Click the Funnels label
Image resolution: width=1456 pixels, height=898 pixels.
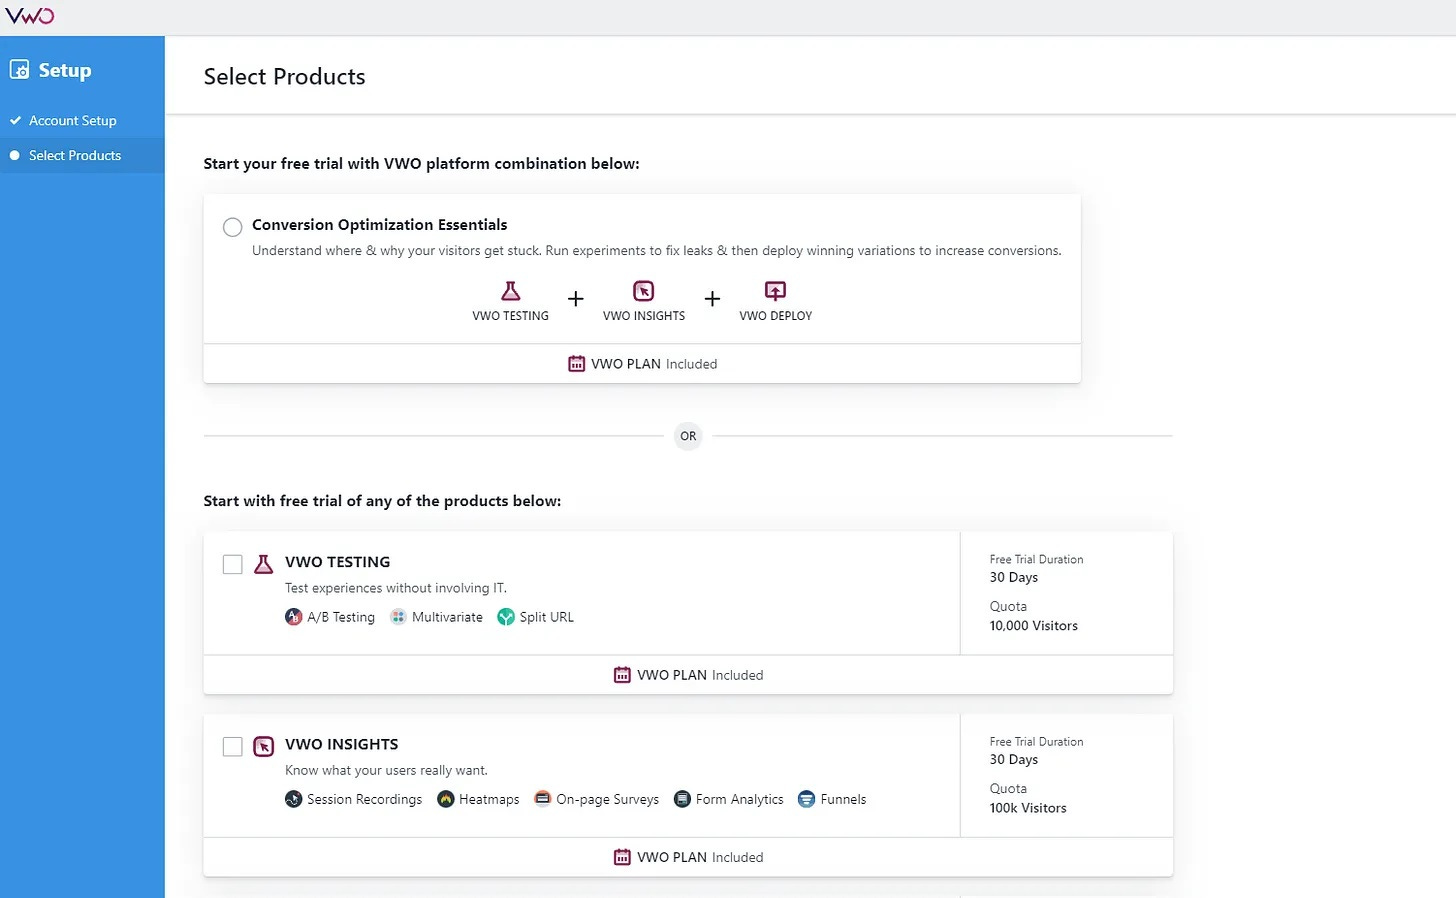pyautogui.click(x=843, y=799)
